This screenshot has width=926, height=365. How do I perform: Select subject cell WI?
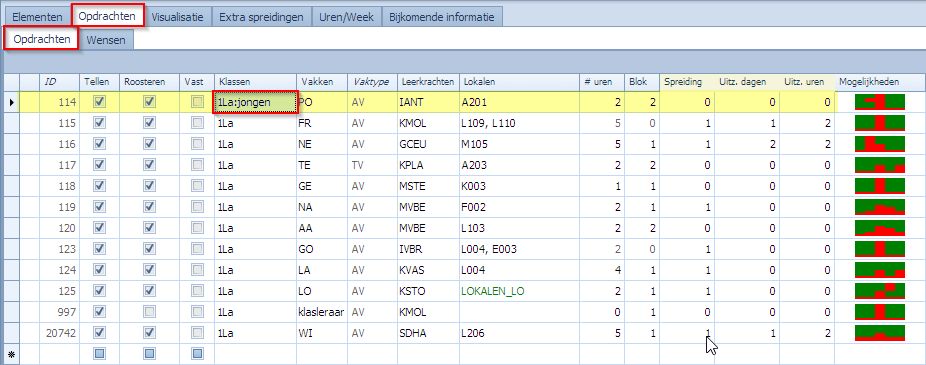[322, 333]
